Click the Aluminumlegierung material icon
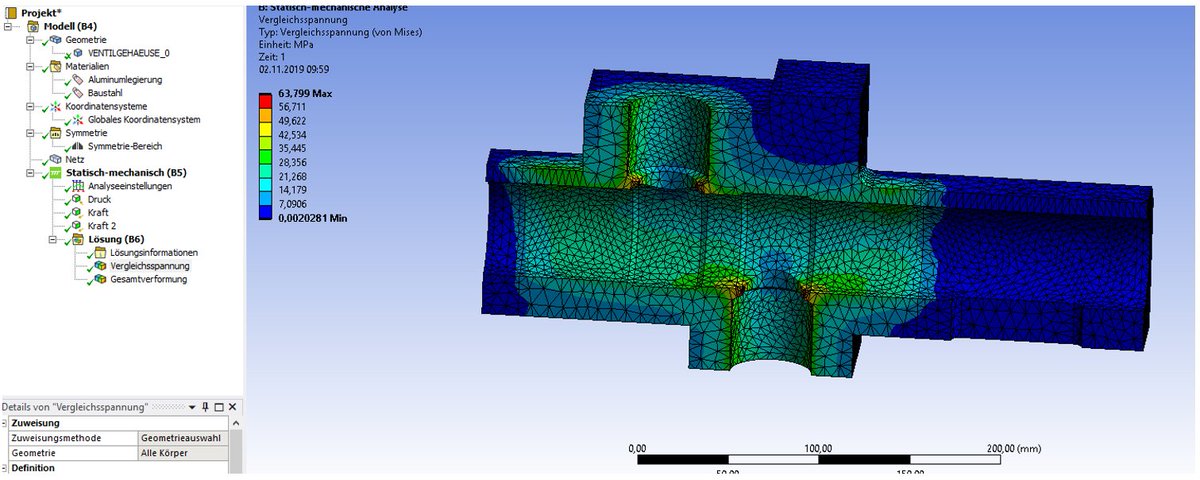 coord(79,79)
